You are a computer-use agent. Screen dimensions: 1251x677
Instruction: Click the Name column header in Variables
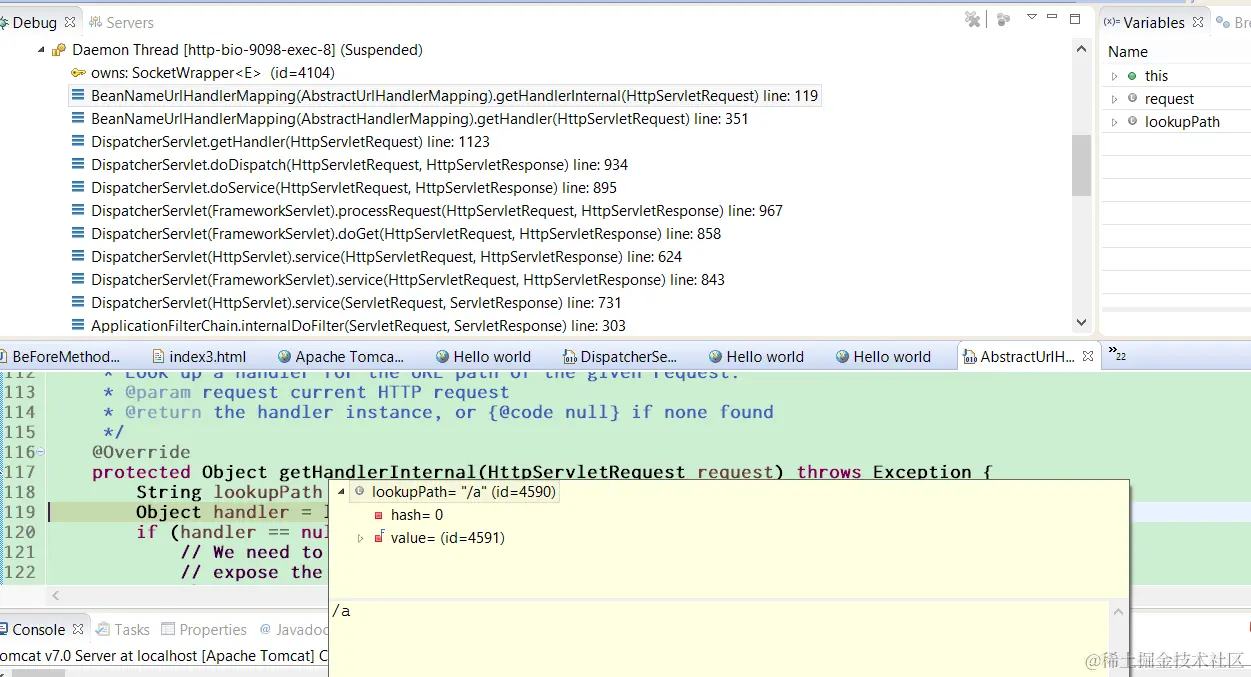1128,52
